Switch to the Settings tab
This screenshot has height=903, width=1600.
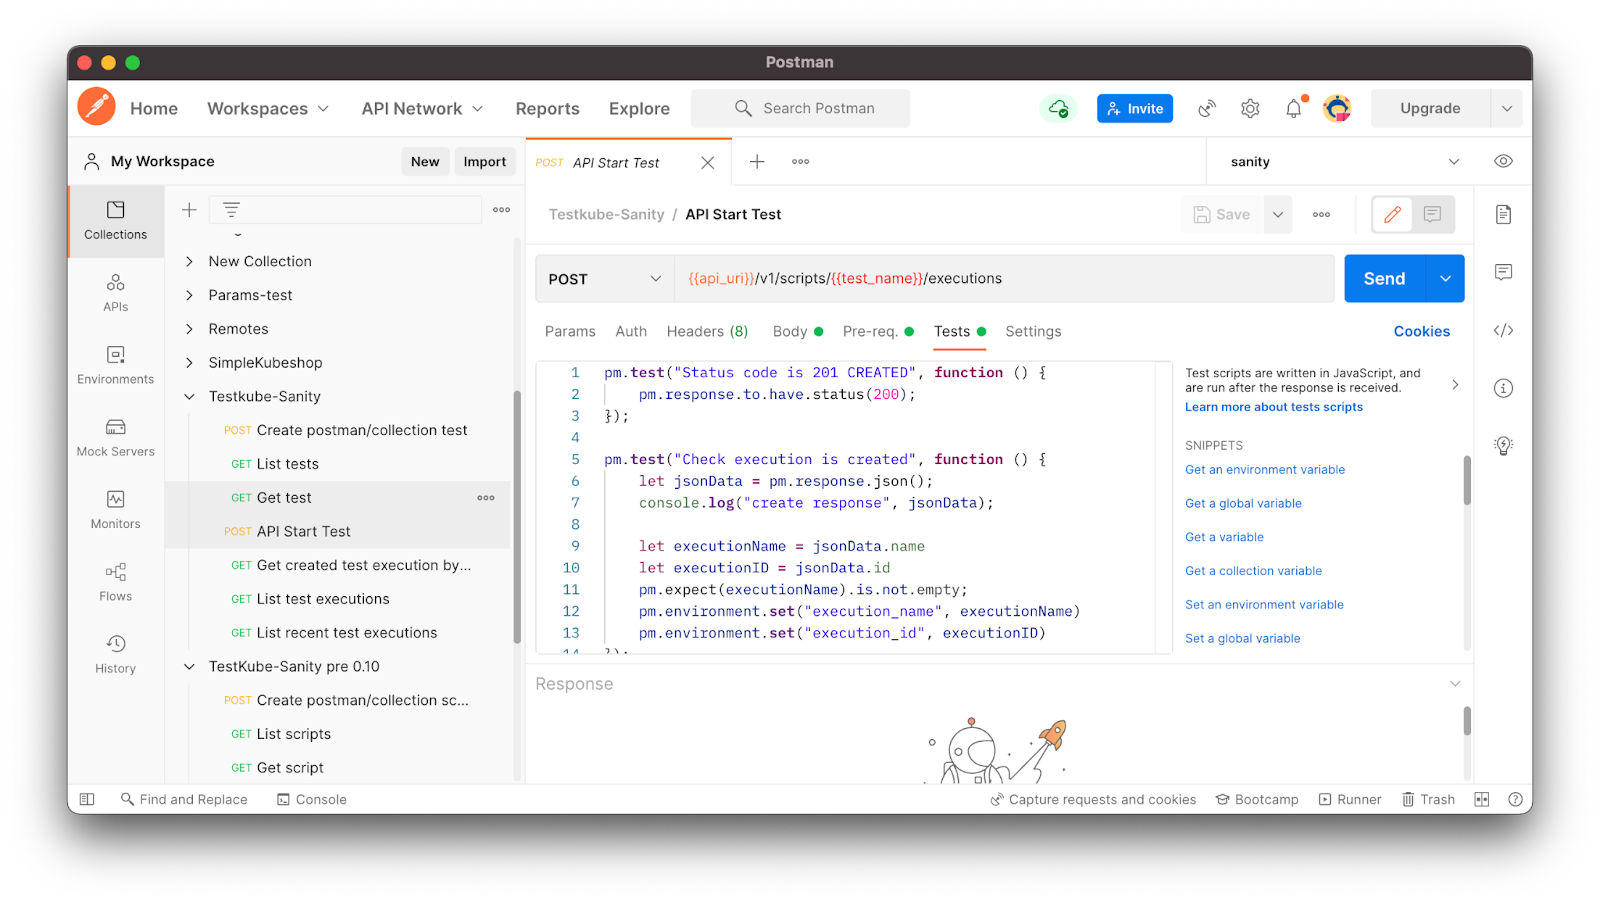(x=1033, y=332)
